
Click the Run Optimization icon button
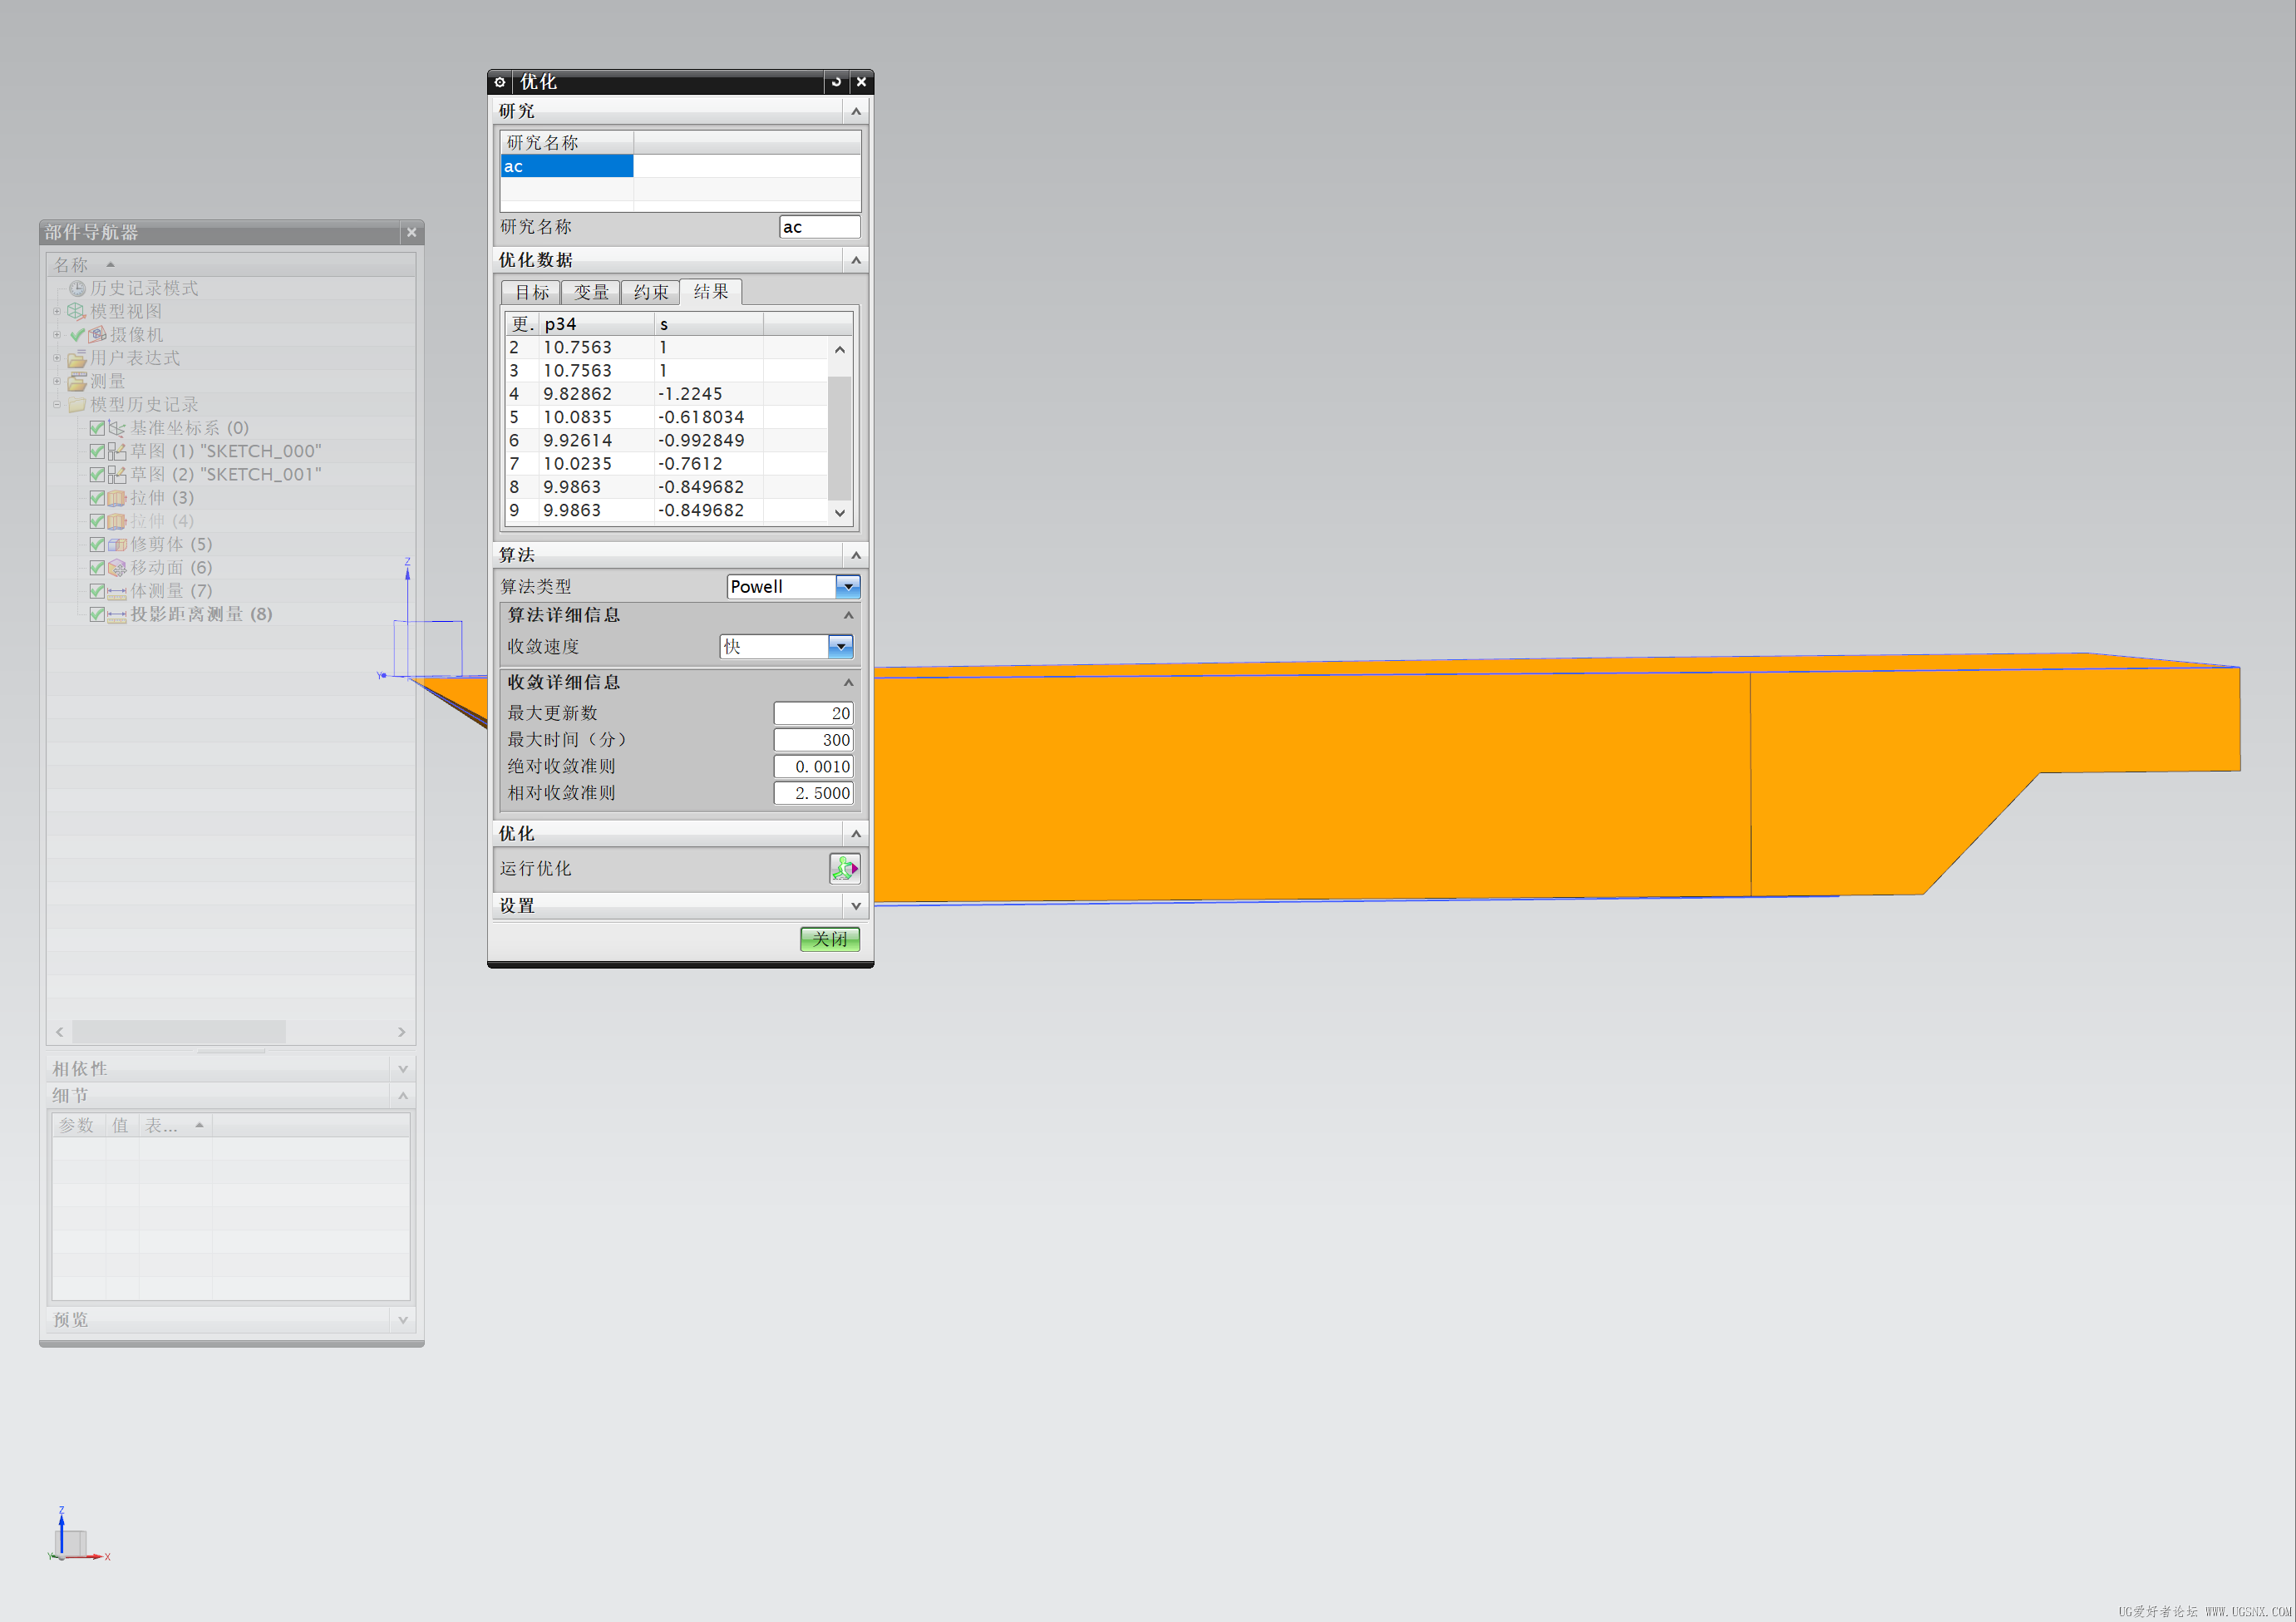coord(844,868)
